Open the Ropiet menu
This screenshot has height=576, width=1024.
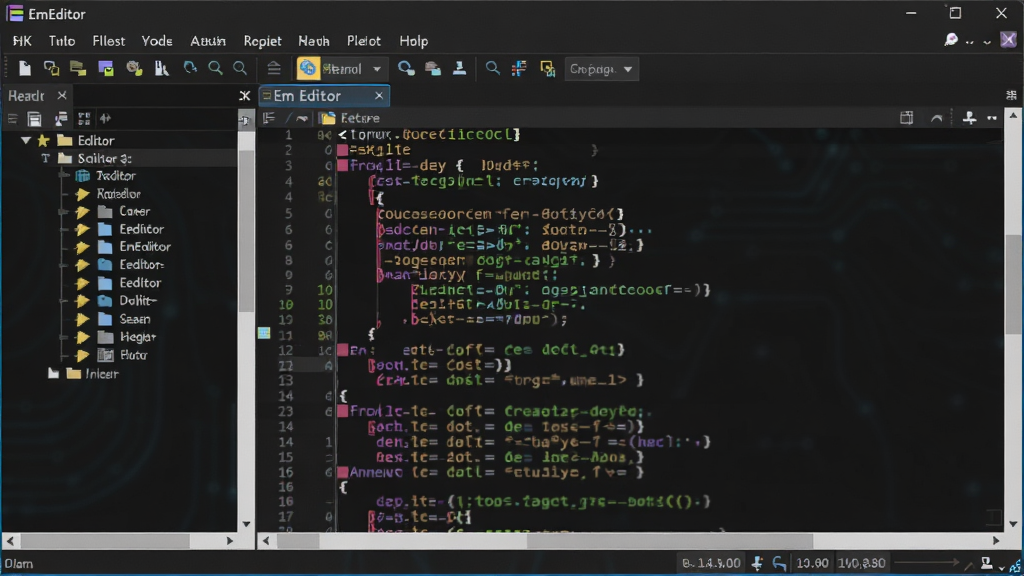point(262,40)
